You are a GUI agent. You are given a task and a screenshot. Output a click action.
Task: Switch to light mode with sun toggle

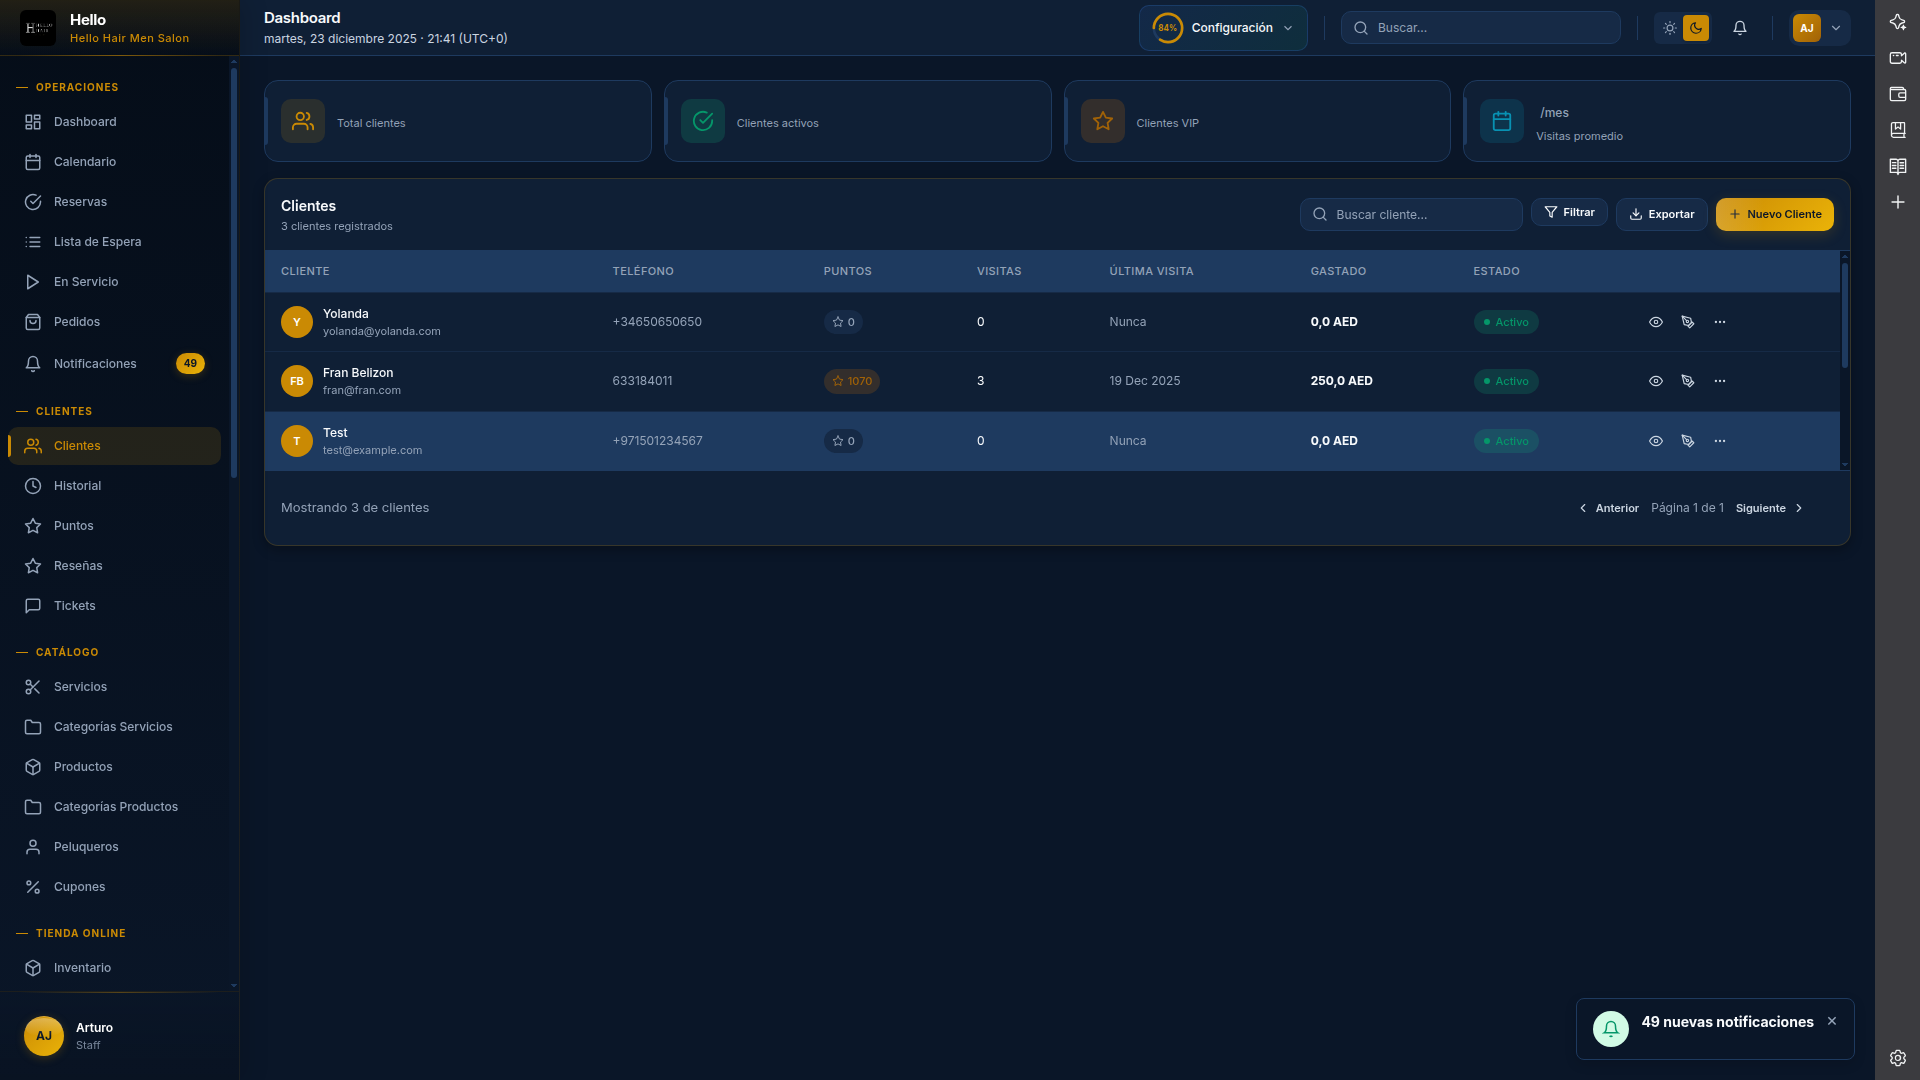point(1670,28)
